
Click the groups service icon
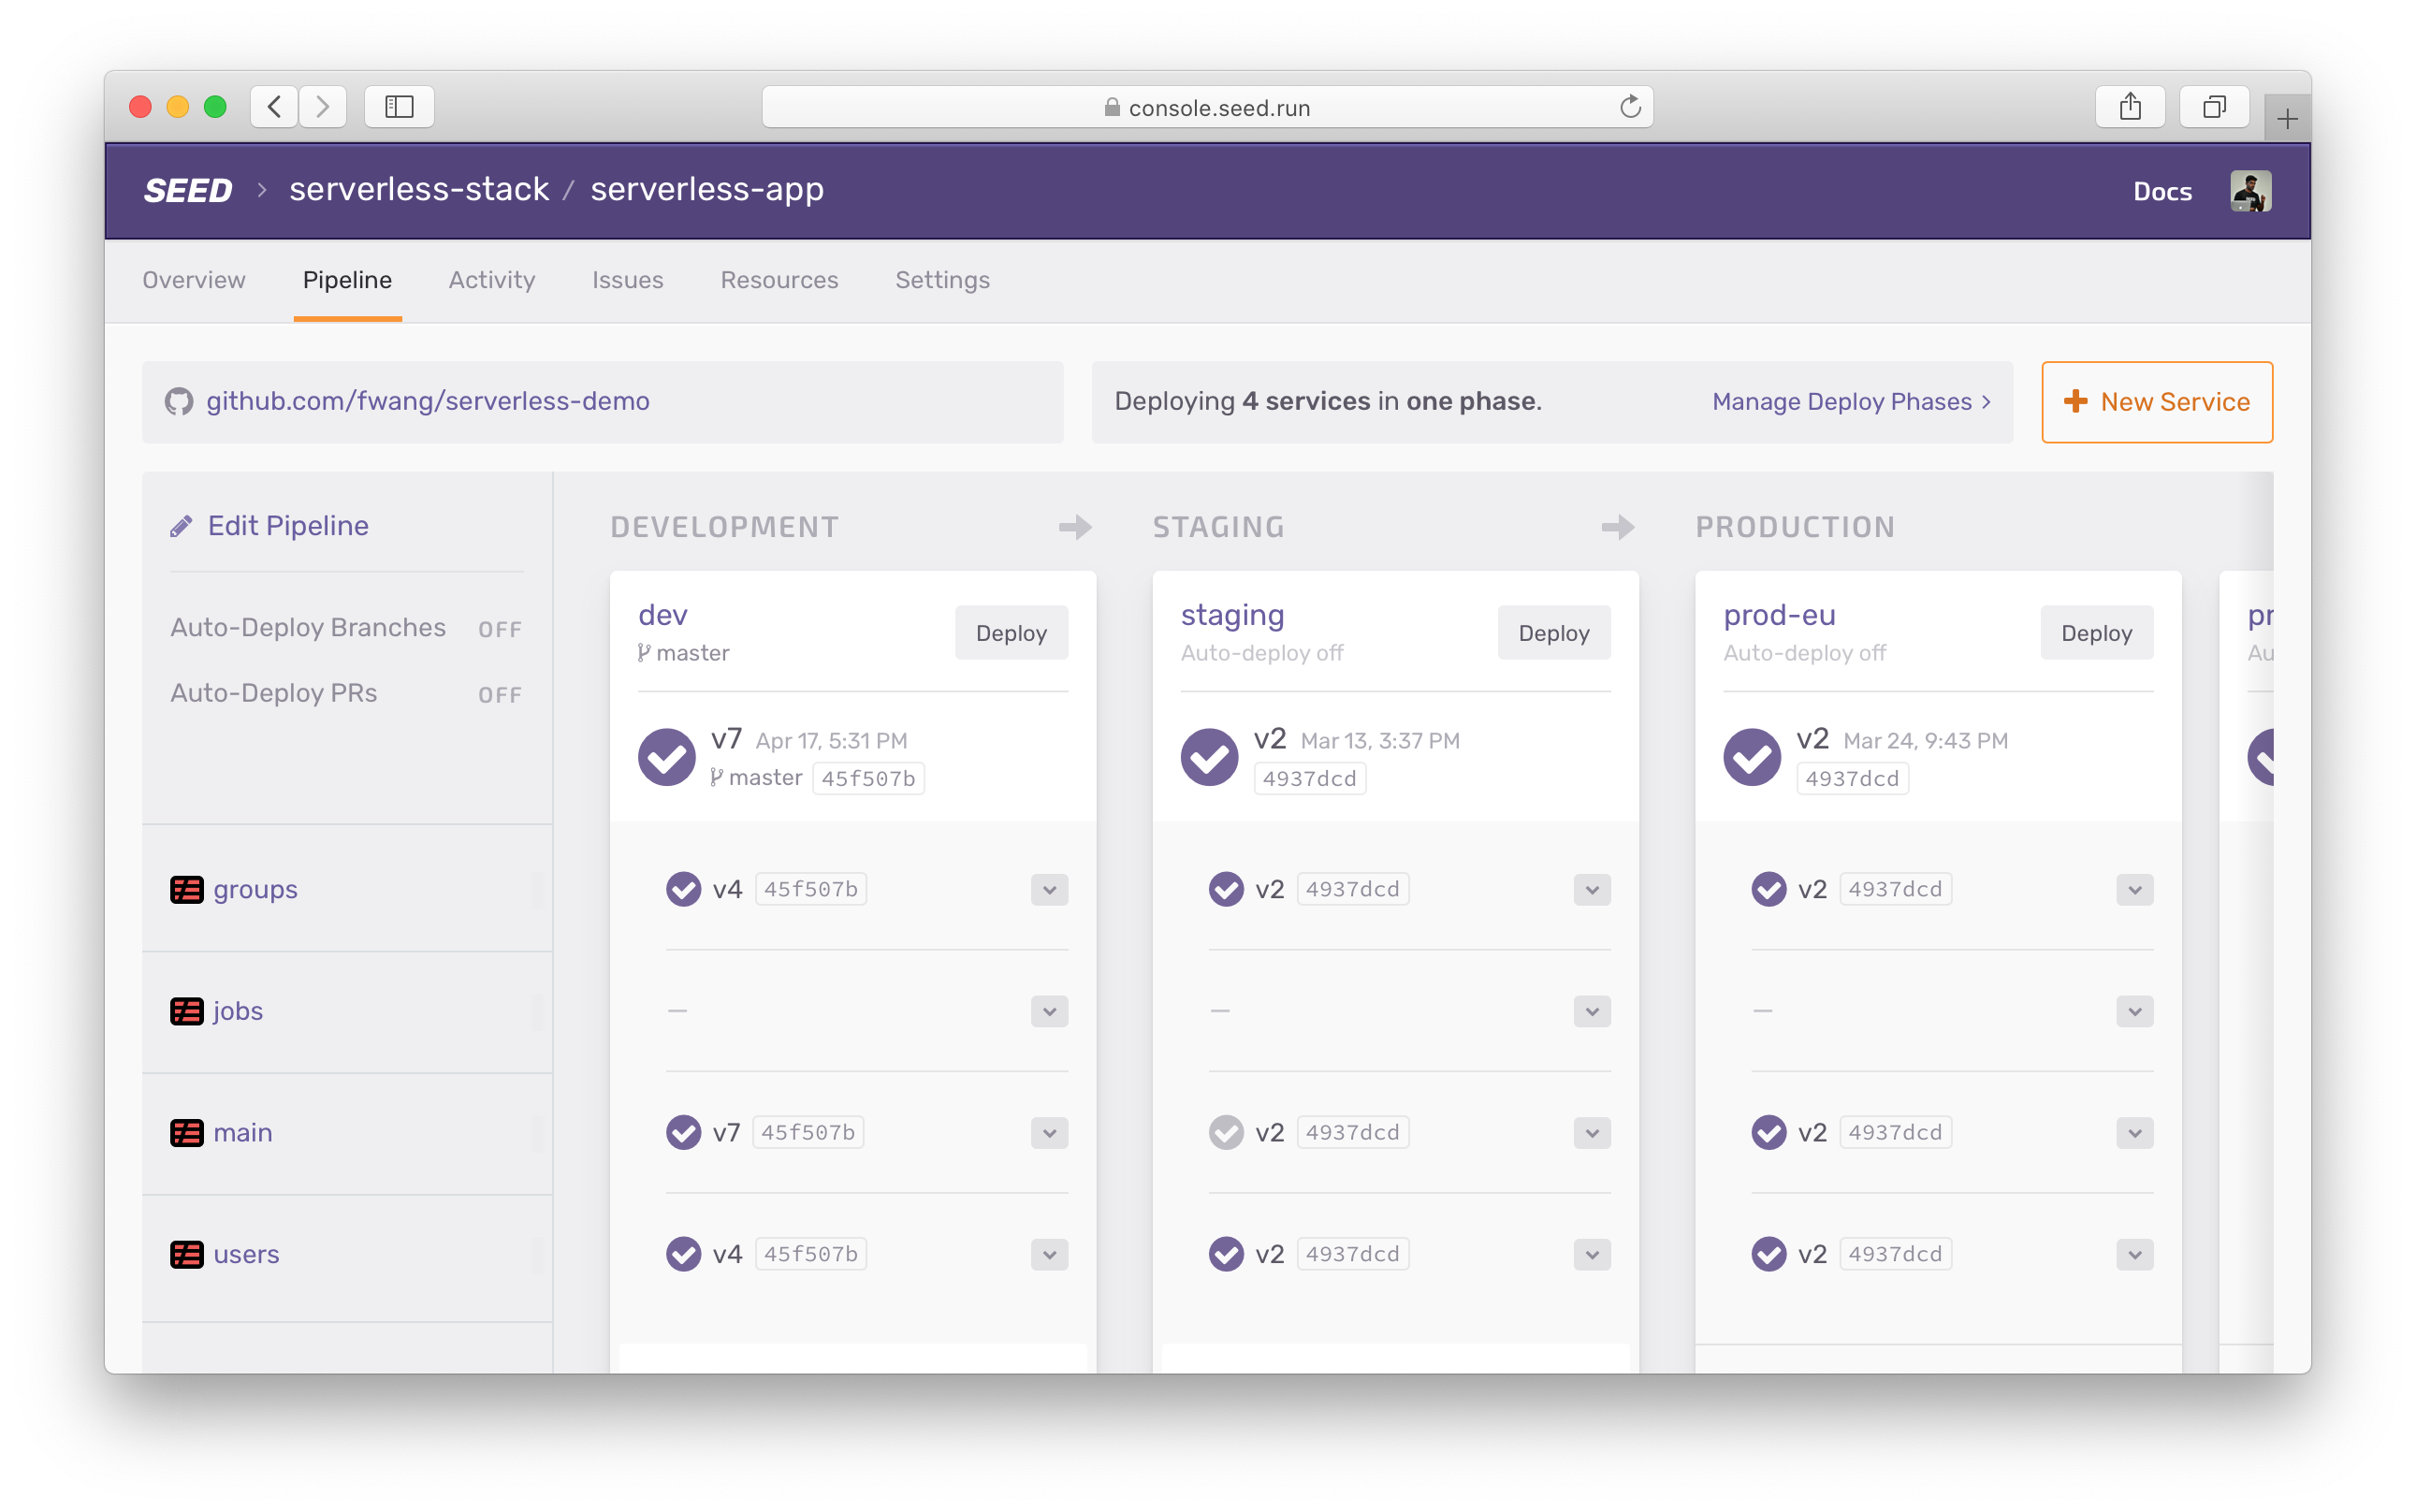click(x=186, y=887)
